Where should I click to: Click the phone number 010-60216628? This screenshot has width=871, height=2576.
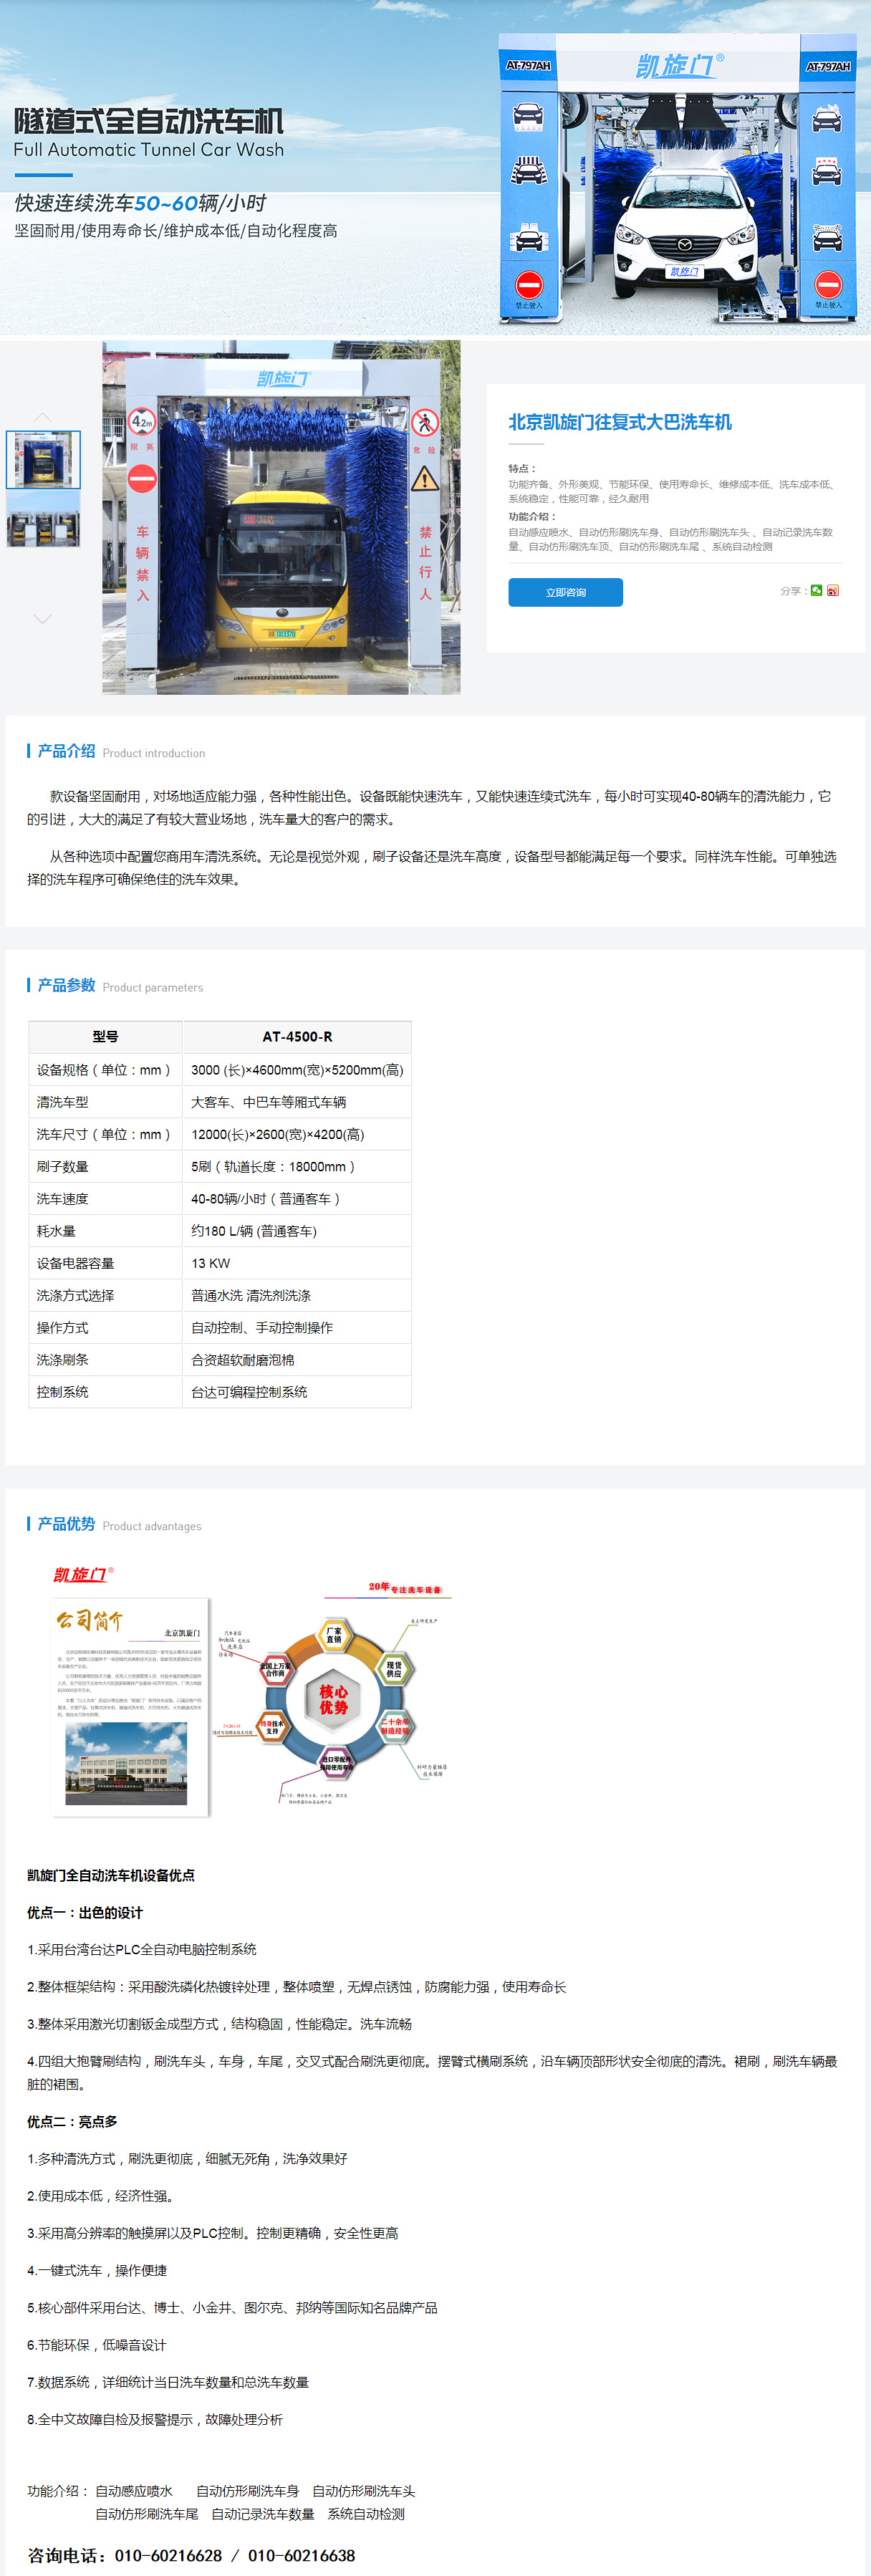(169, 2555)
